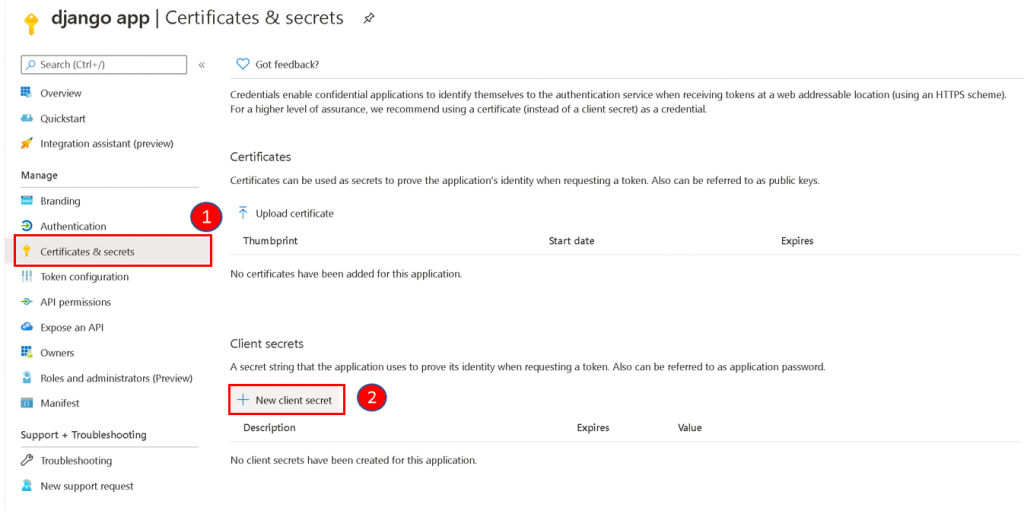1024x520 pixels.
Task: Click the Troubleshooting wrench icon
Action: click(x=27, y=461)
